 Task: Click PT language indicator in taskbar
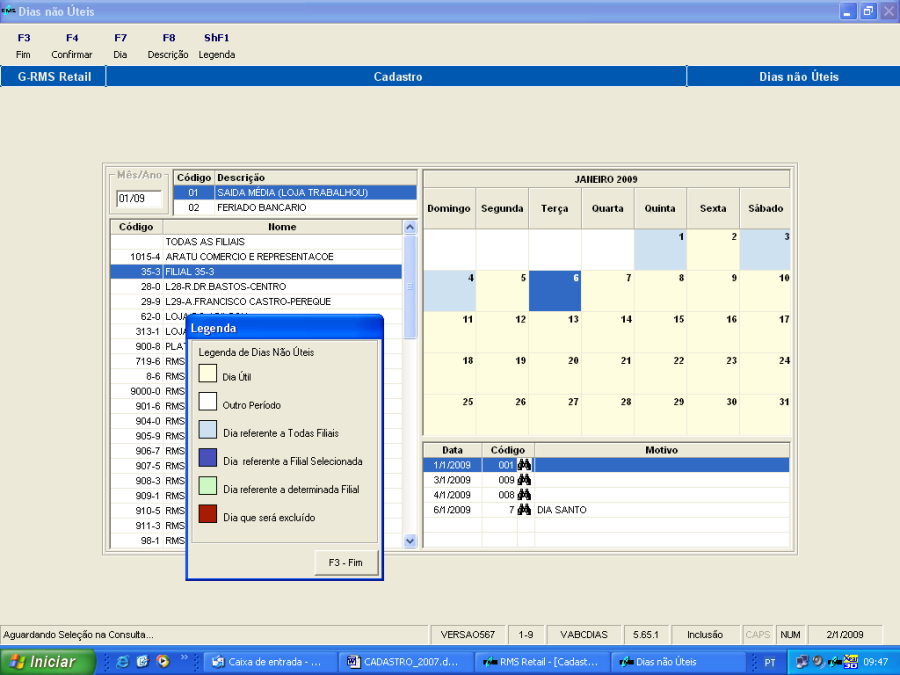click(770, 662)
